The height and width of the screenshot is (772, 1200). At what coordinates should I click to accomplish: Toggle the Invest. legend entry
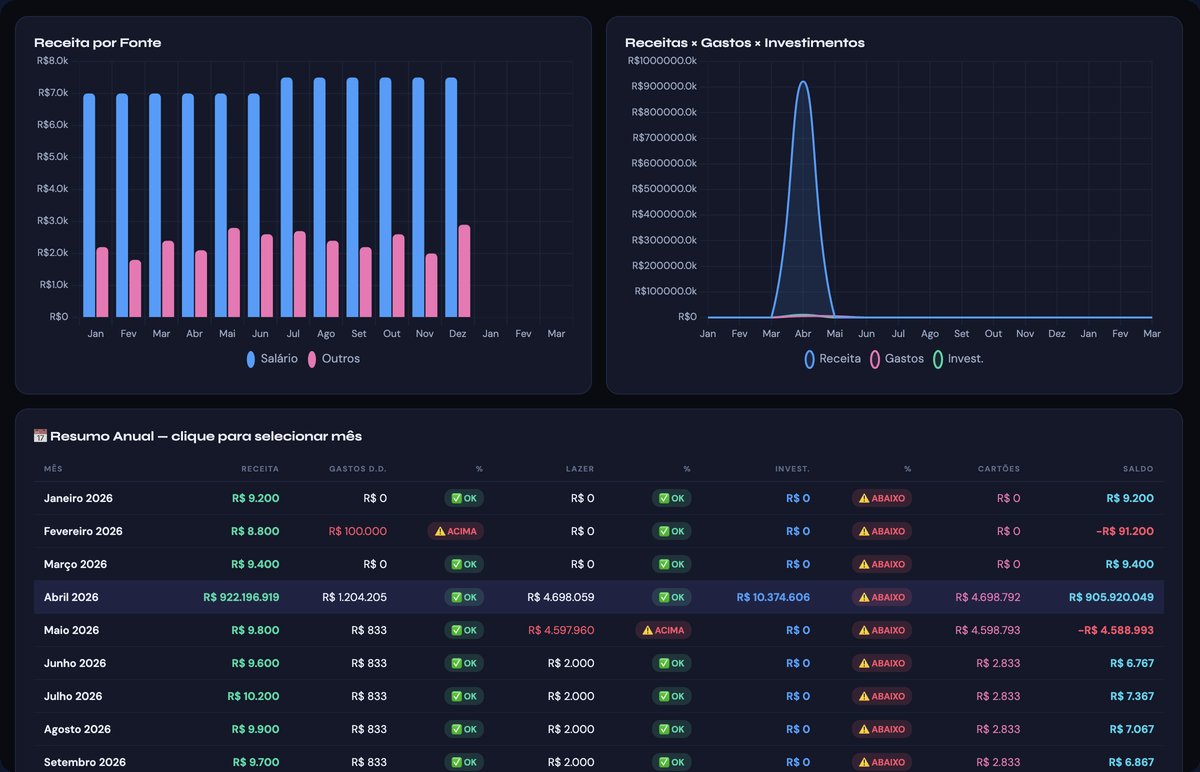click(958, 358)
